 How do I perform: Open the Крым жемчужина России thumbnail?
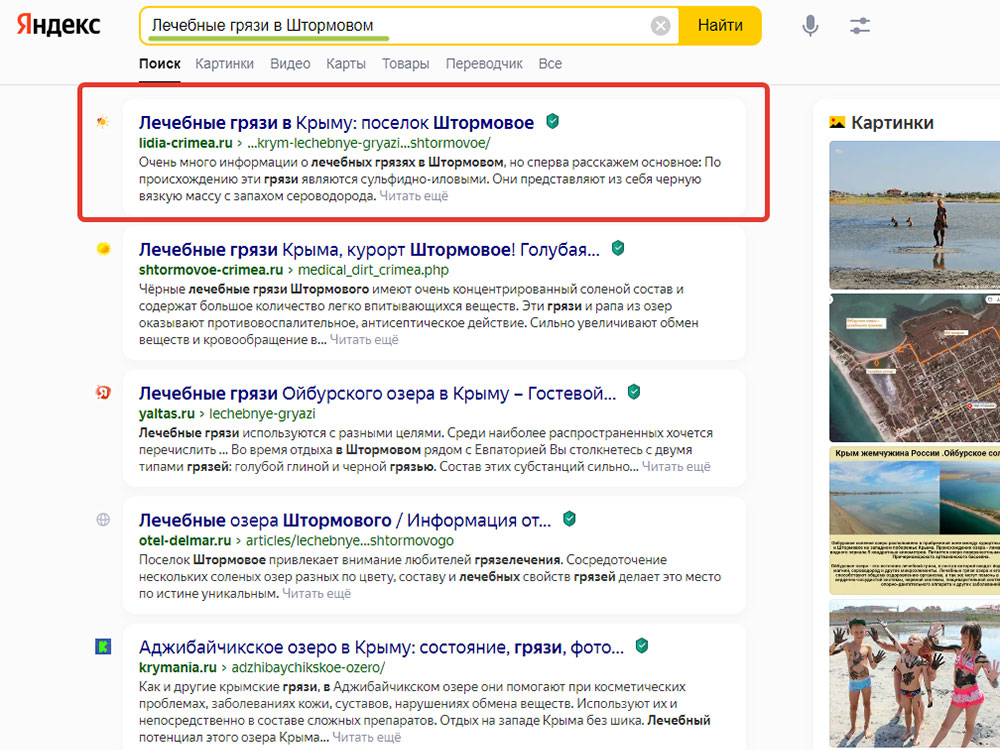[915, 520]
